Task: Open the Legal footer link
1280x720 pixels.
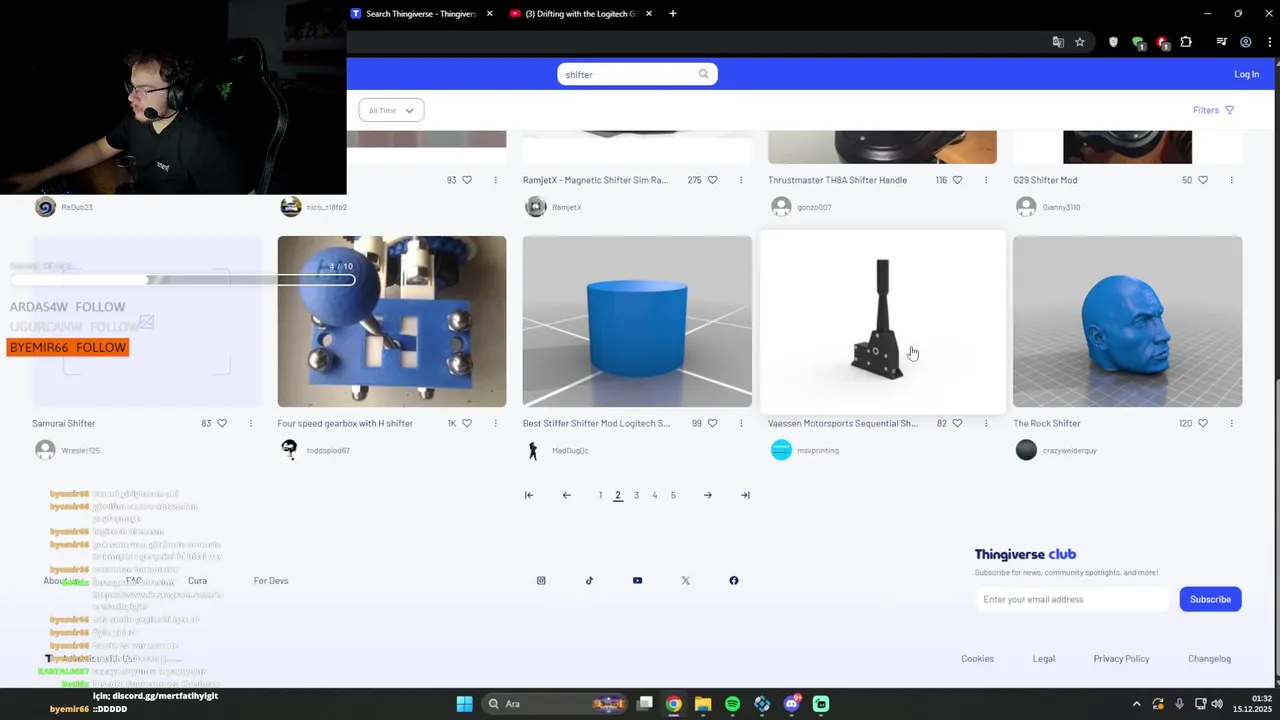Action: click(1043, 658)
